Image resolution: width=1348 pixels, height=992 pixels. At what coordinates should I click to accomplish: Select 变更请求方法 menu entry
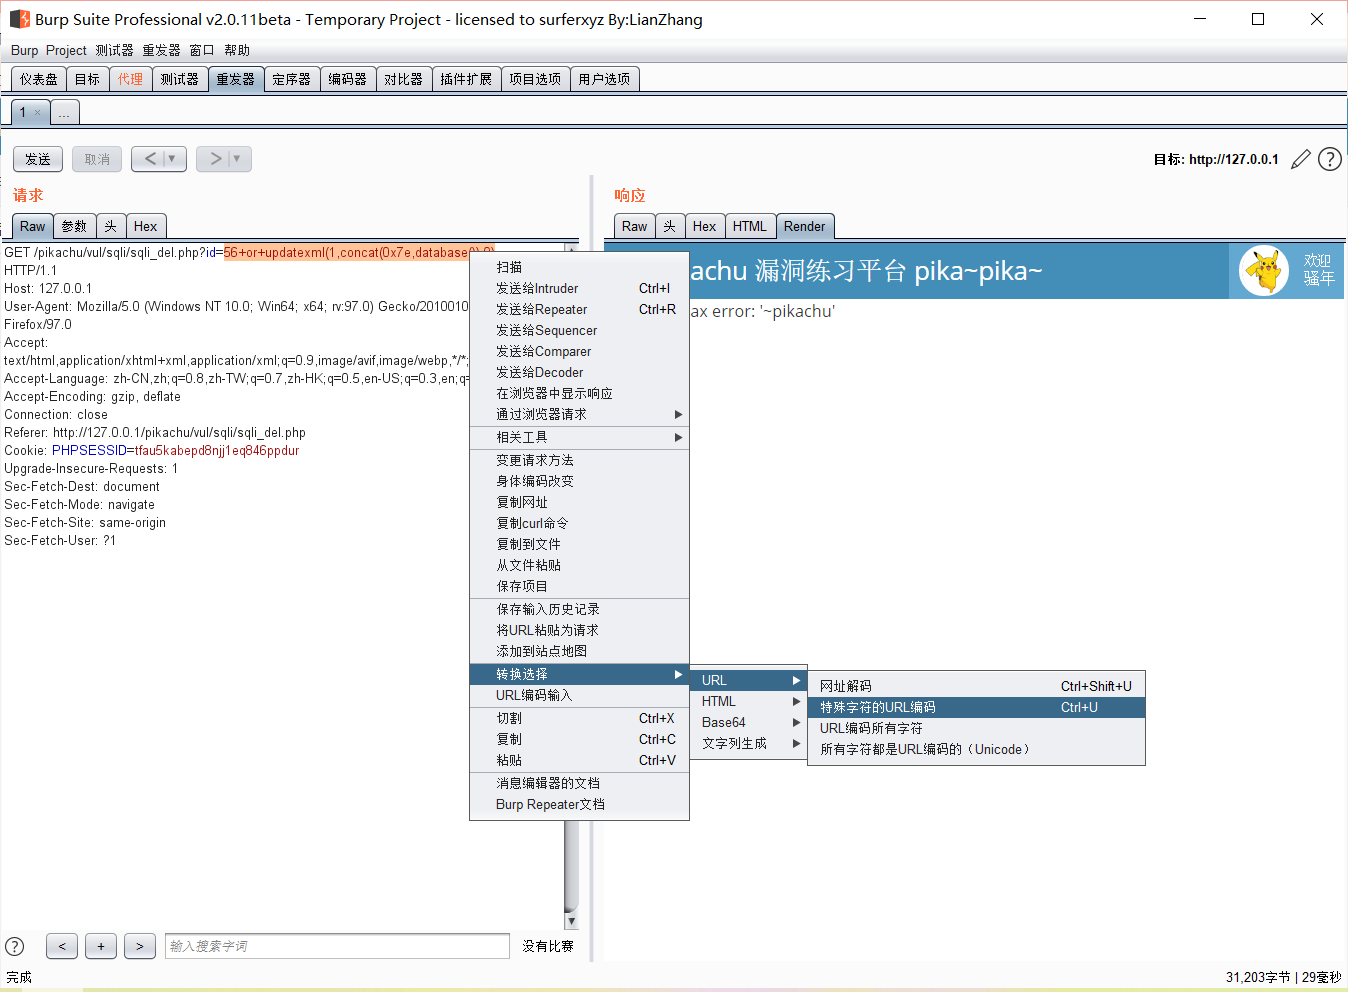tap(579, 460)
